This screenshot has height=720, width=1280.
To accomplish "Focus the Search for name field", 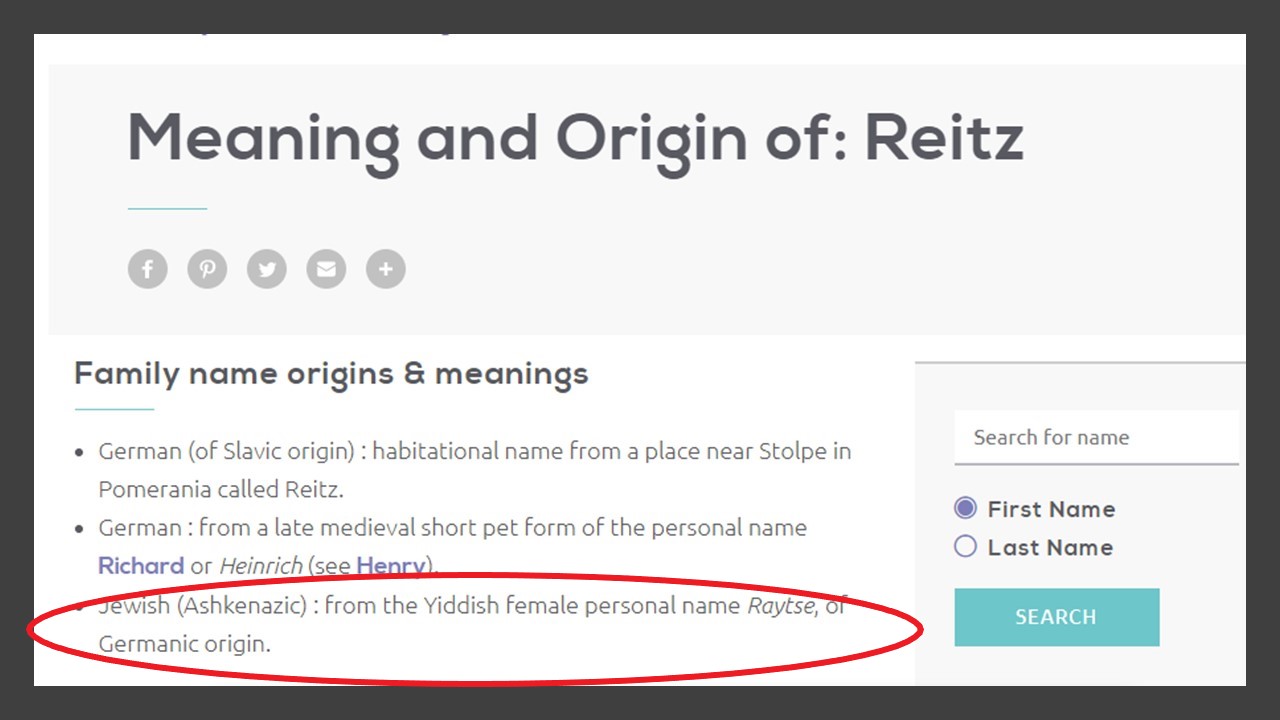I will point(1096,438).
